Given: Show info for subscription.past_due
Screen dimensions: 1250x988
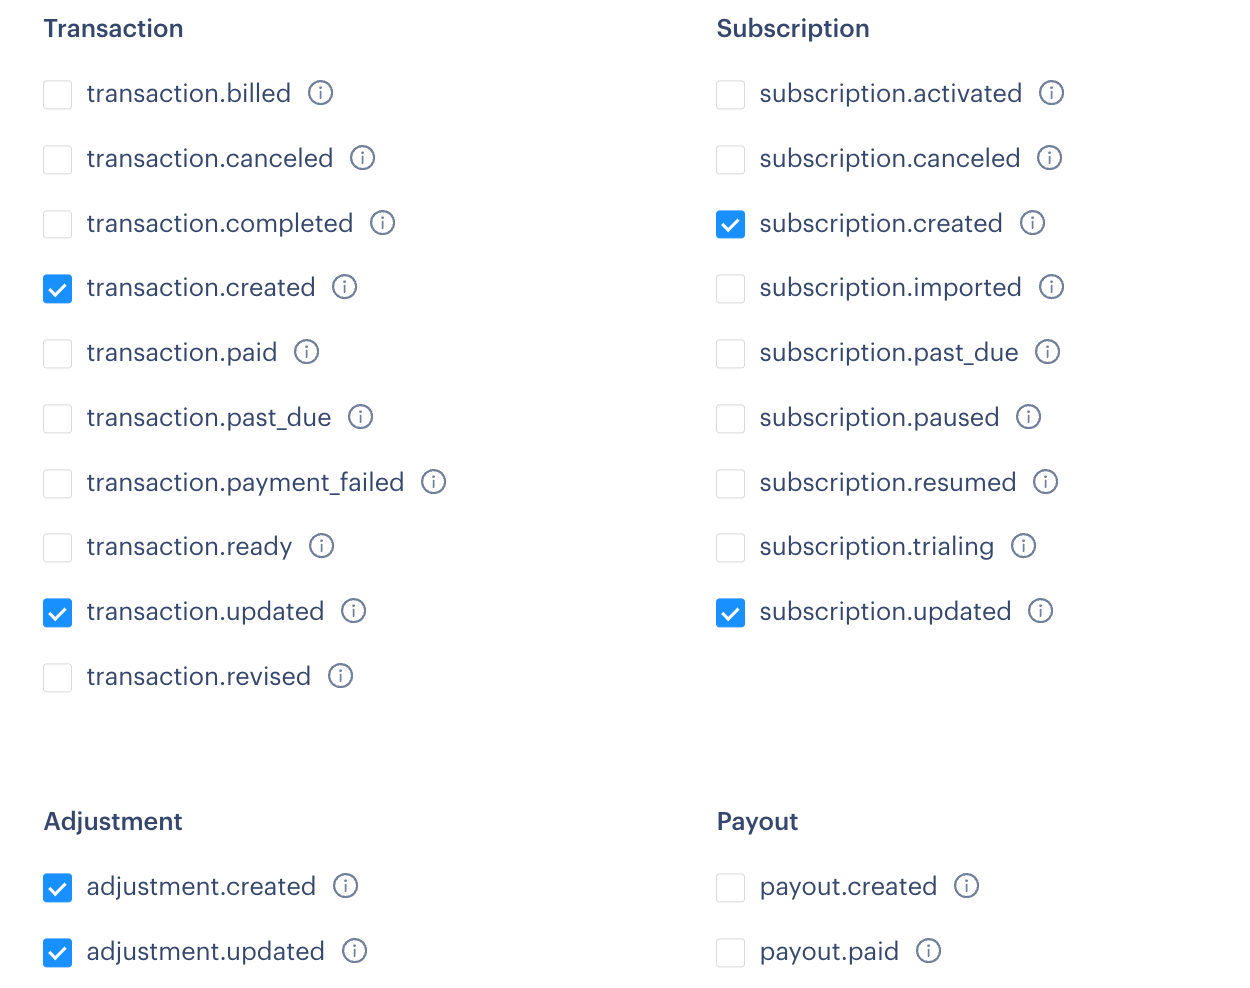Looking at the screenshot, I should 1047,352.
